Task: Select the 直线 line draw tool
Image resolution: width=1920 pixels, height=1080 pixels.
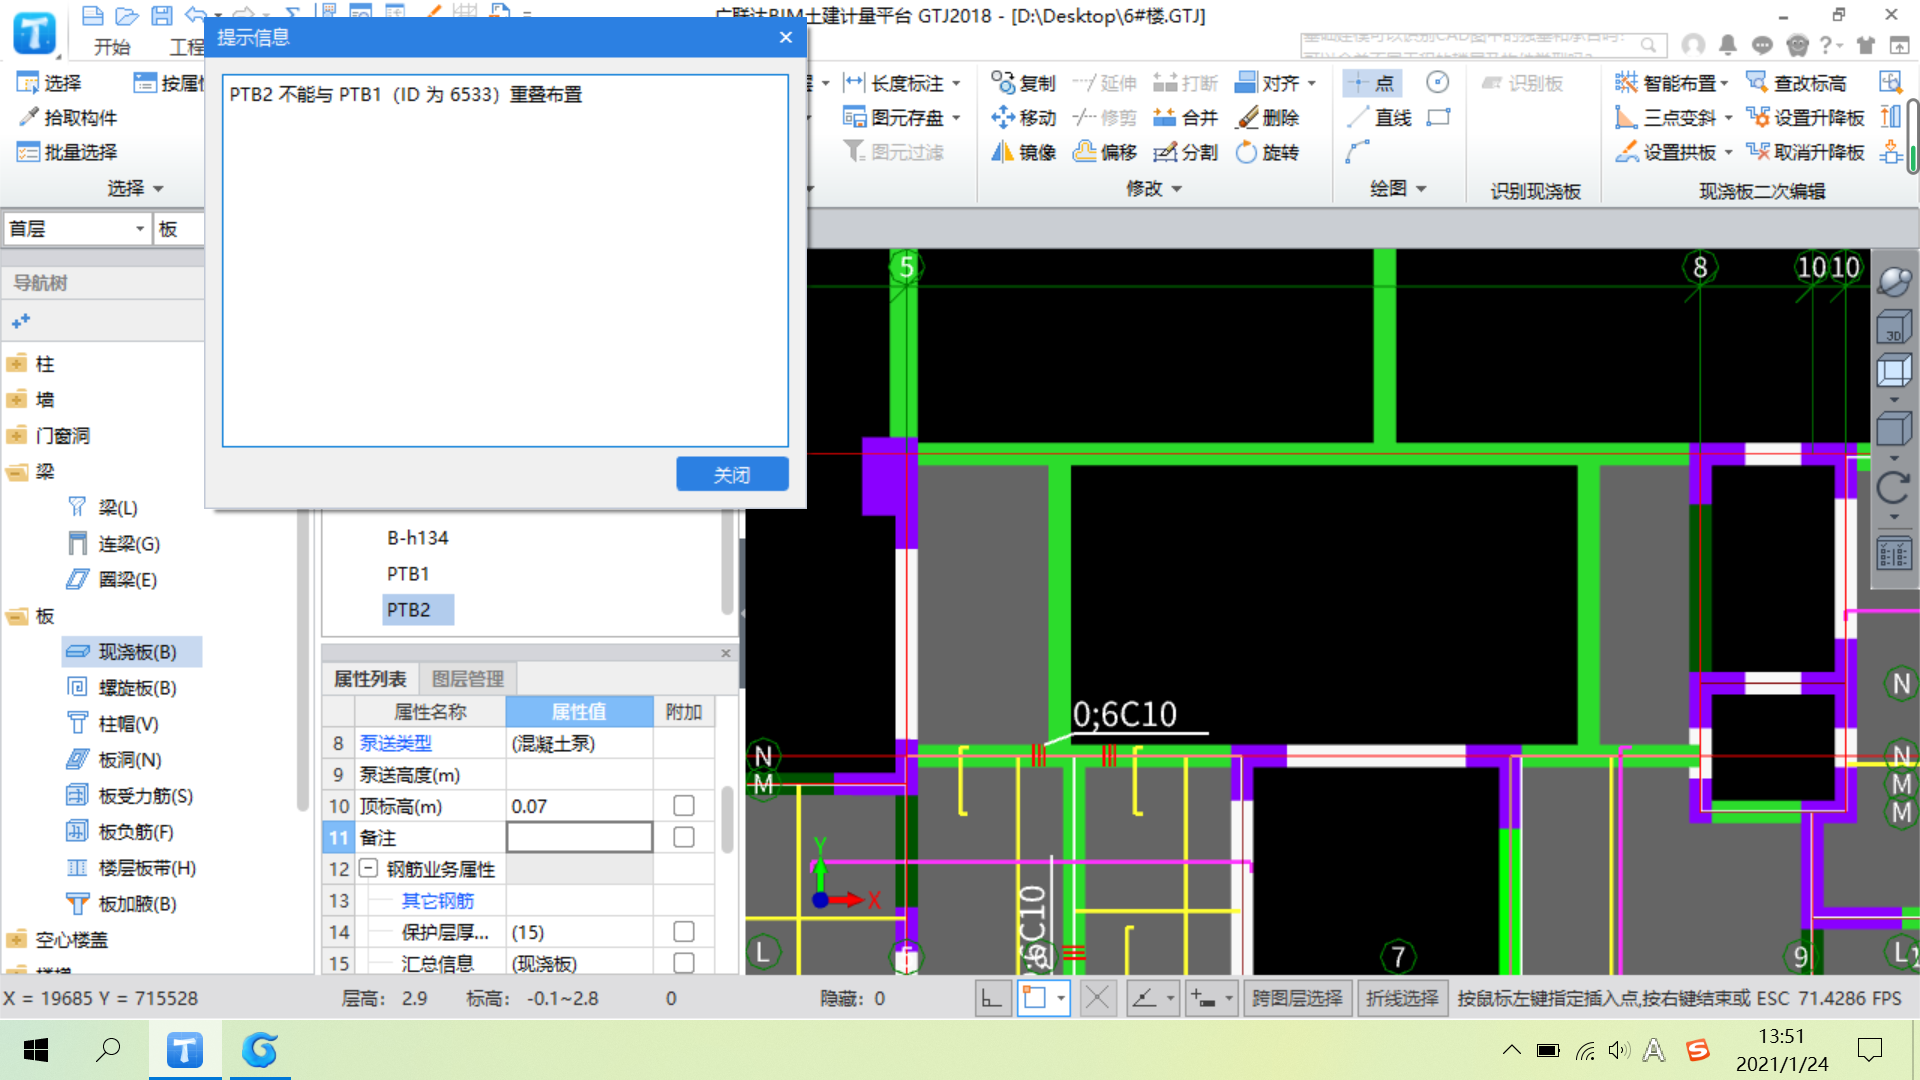Action: click(1379, 118)
